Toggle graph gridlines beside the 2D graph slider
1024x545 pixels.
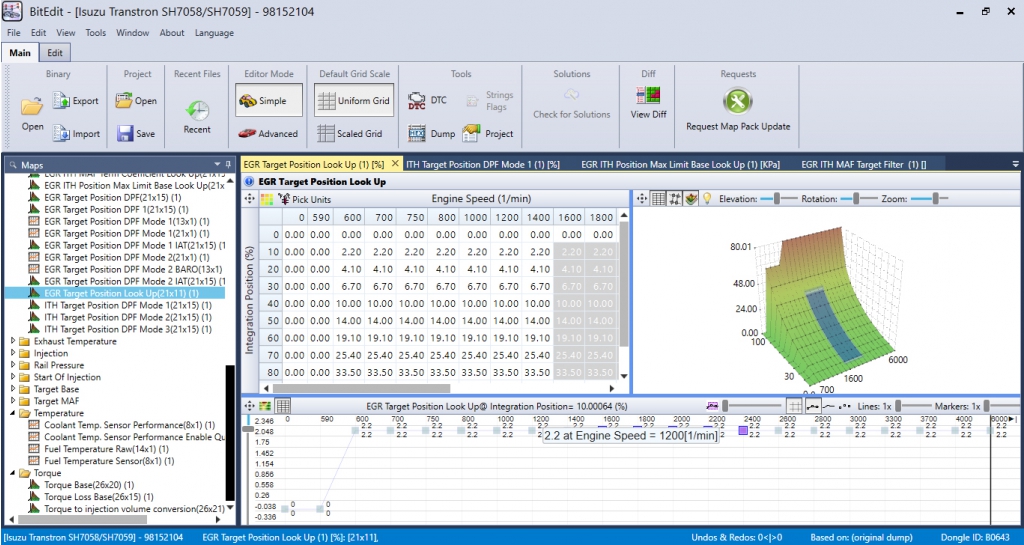click(794, 406)
